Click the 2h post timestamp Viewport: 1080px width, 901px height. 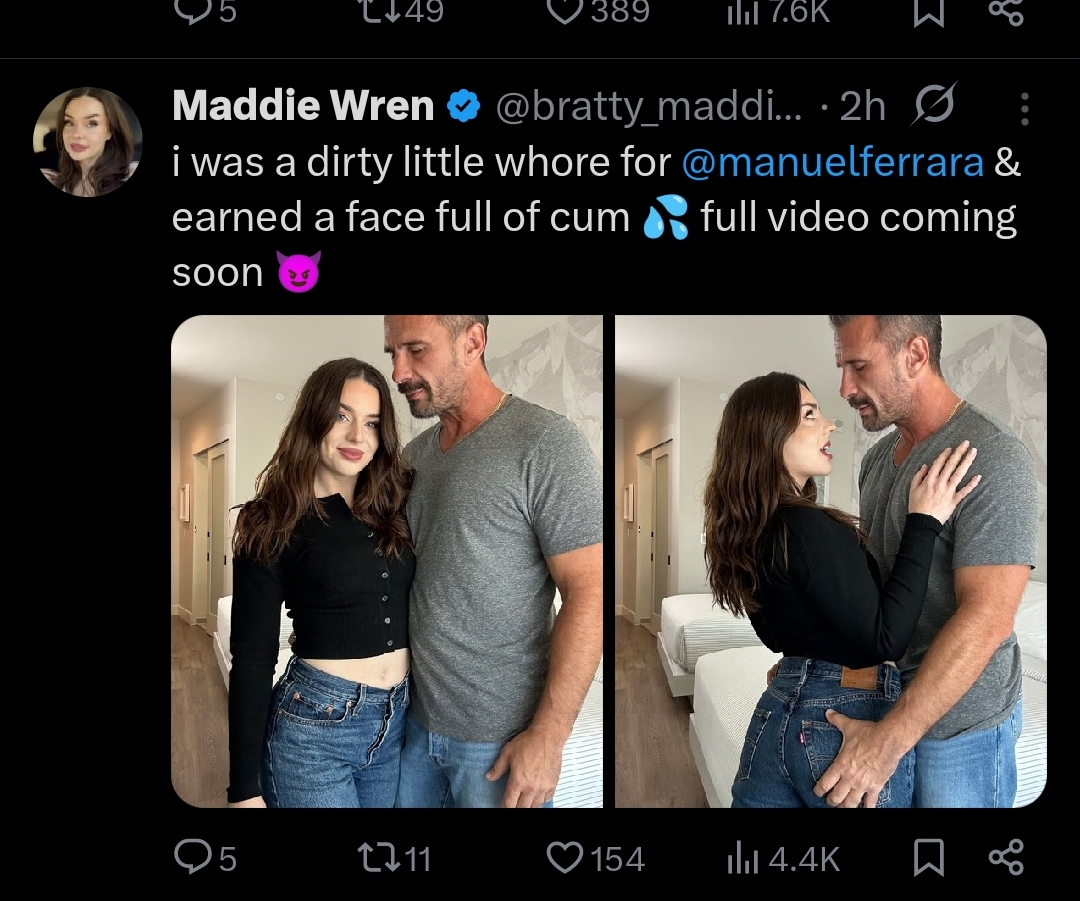click(x=863, y=106)
